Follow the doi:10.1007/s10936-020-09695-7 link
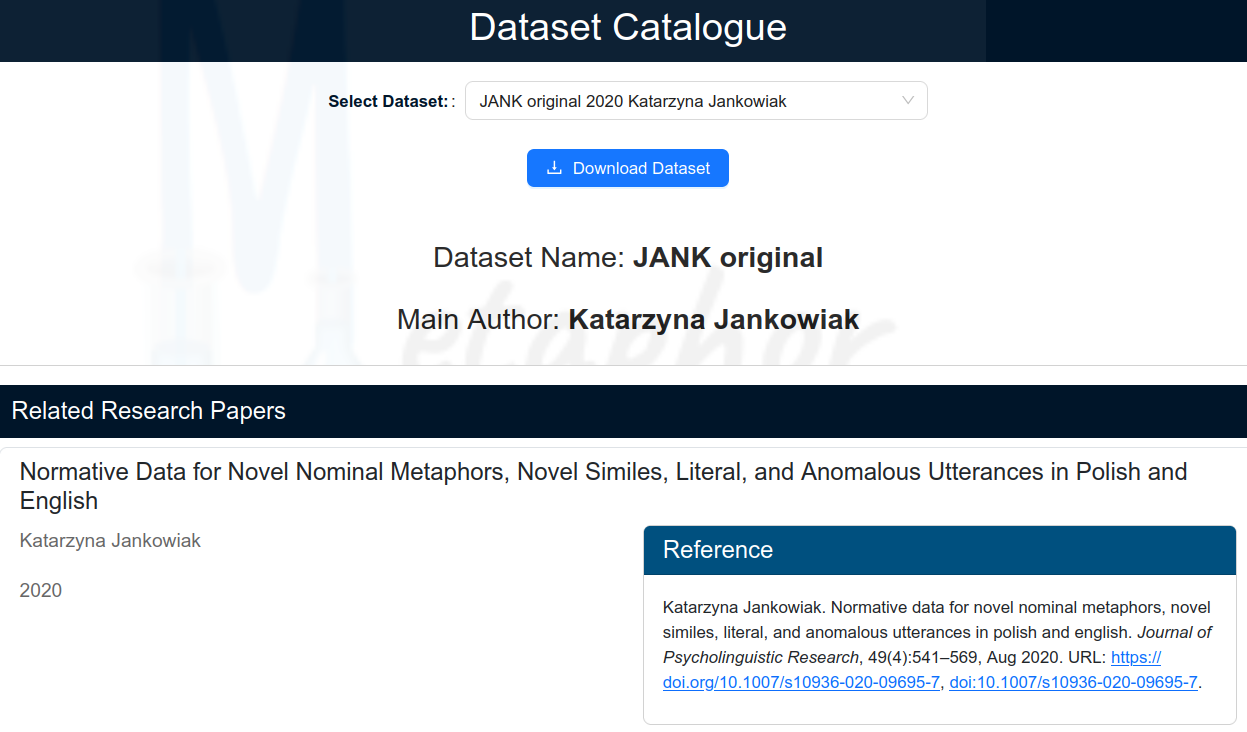This screenshot has width=1247, height=732. (1072, 683)
